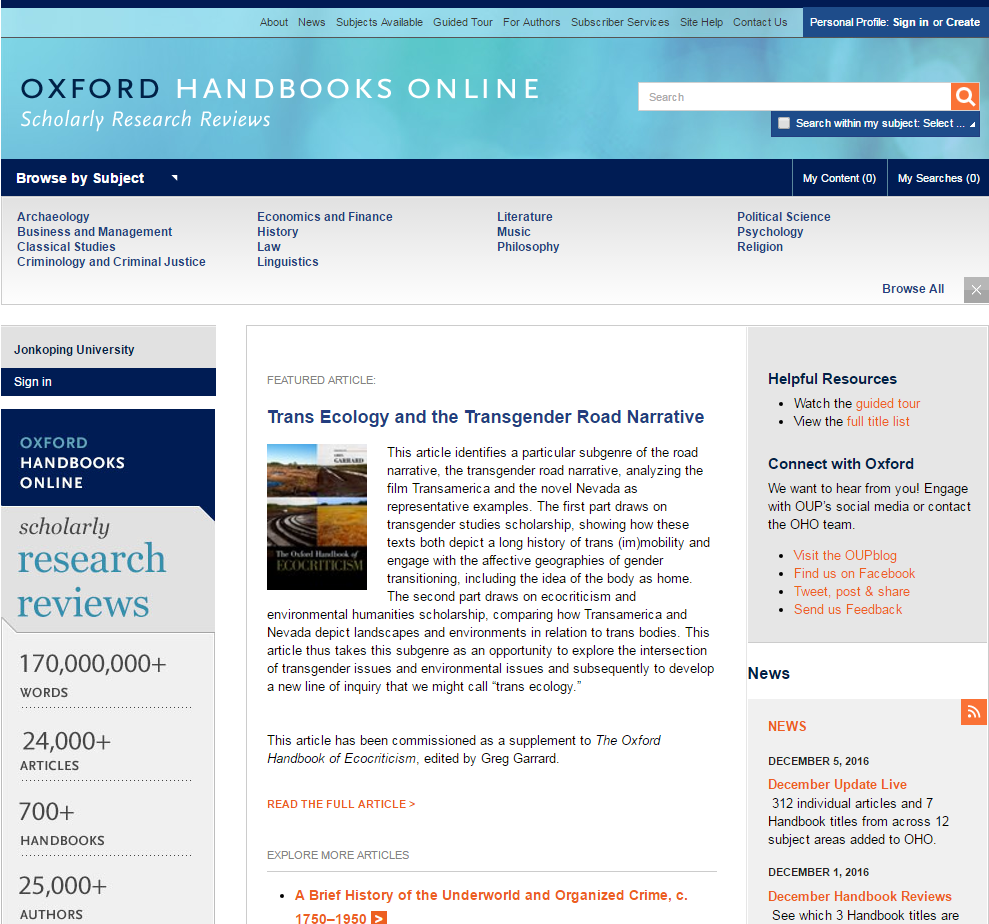This screenshot has width=989, height=924.
Task: Enable Search within my subject
Action: [x=783, y=122]
